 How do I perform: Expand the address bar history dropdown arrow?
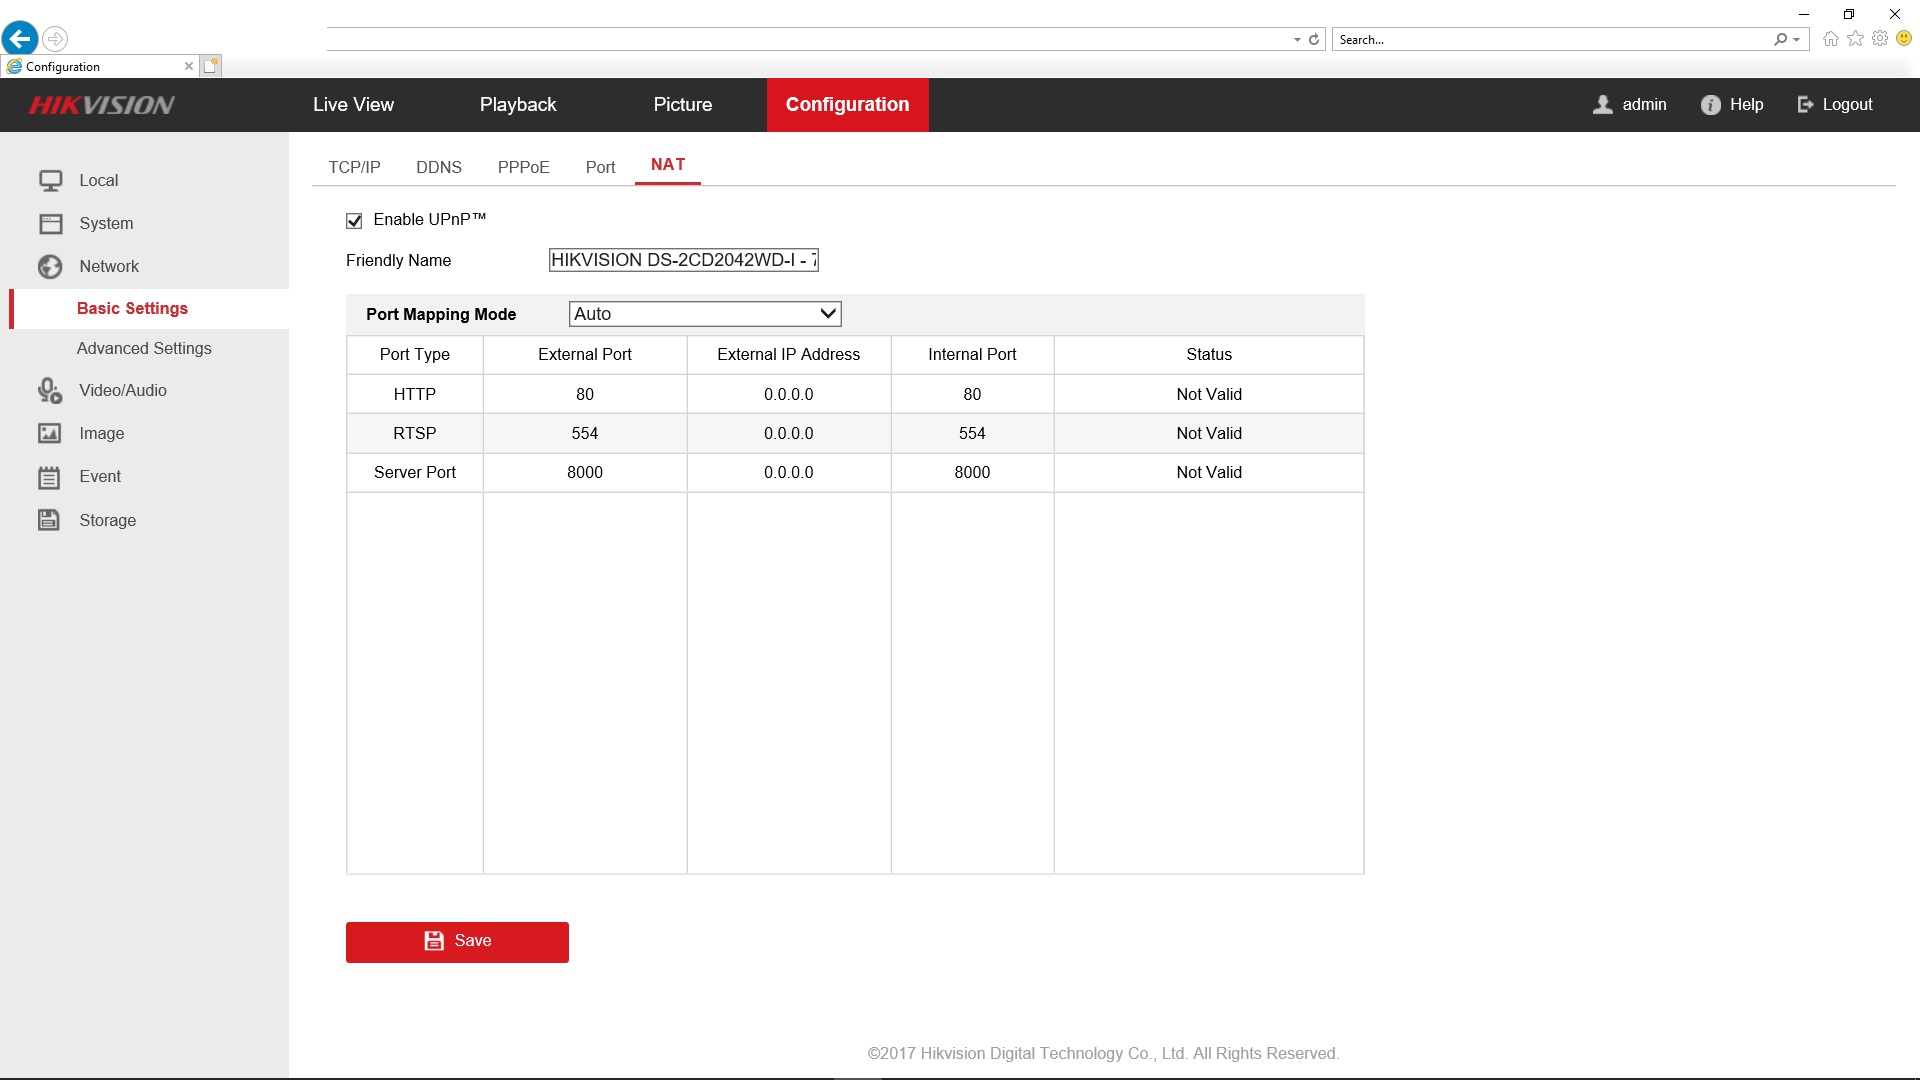[1297, 40]
